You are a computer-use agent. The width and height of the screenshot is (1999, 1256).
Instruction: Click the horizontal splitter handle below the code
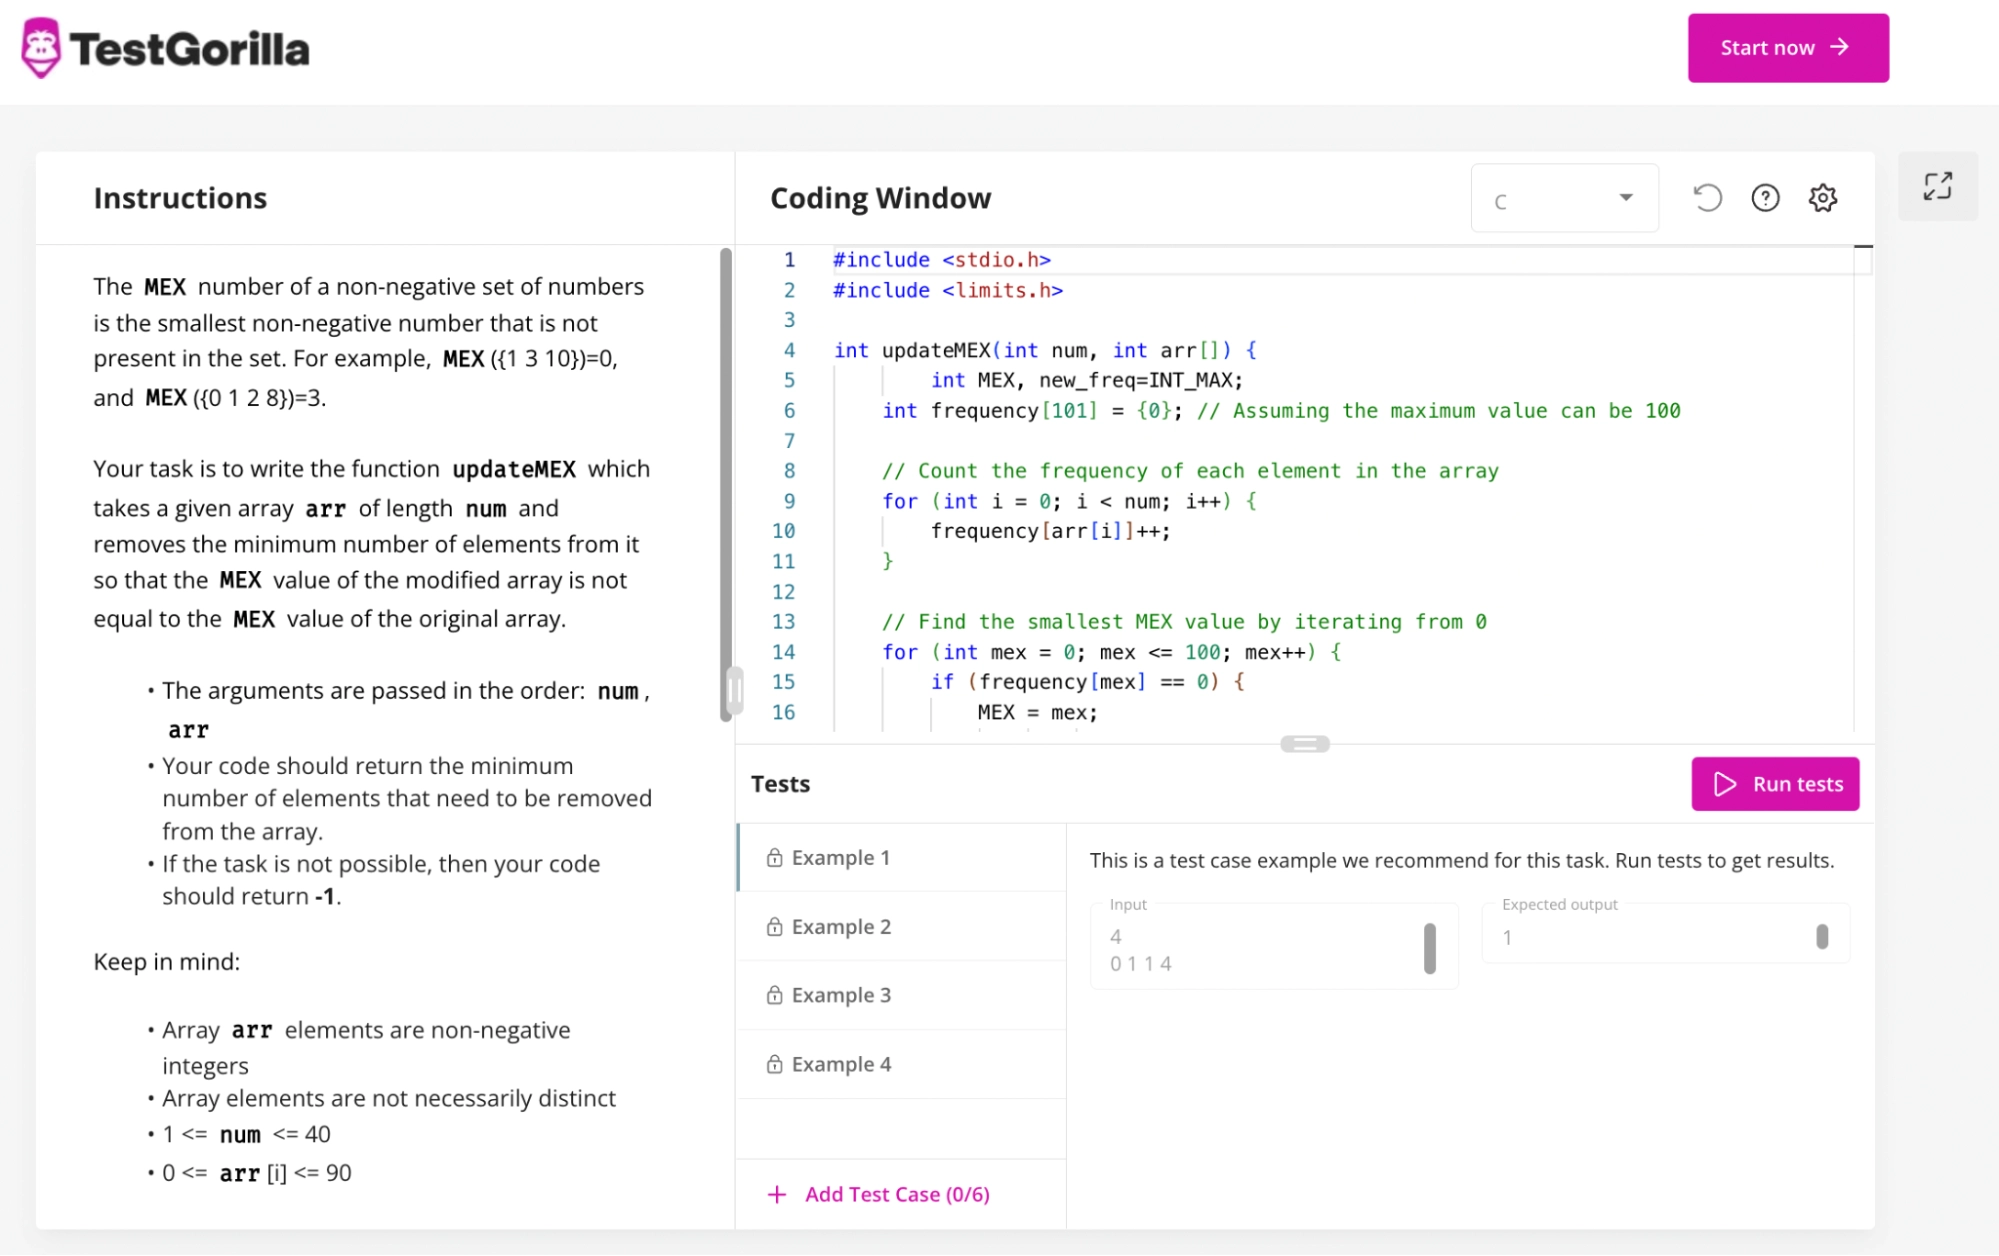1305,744
